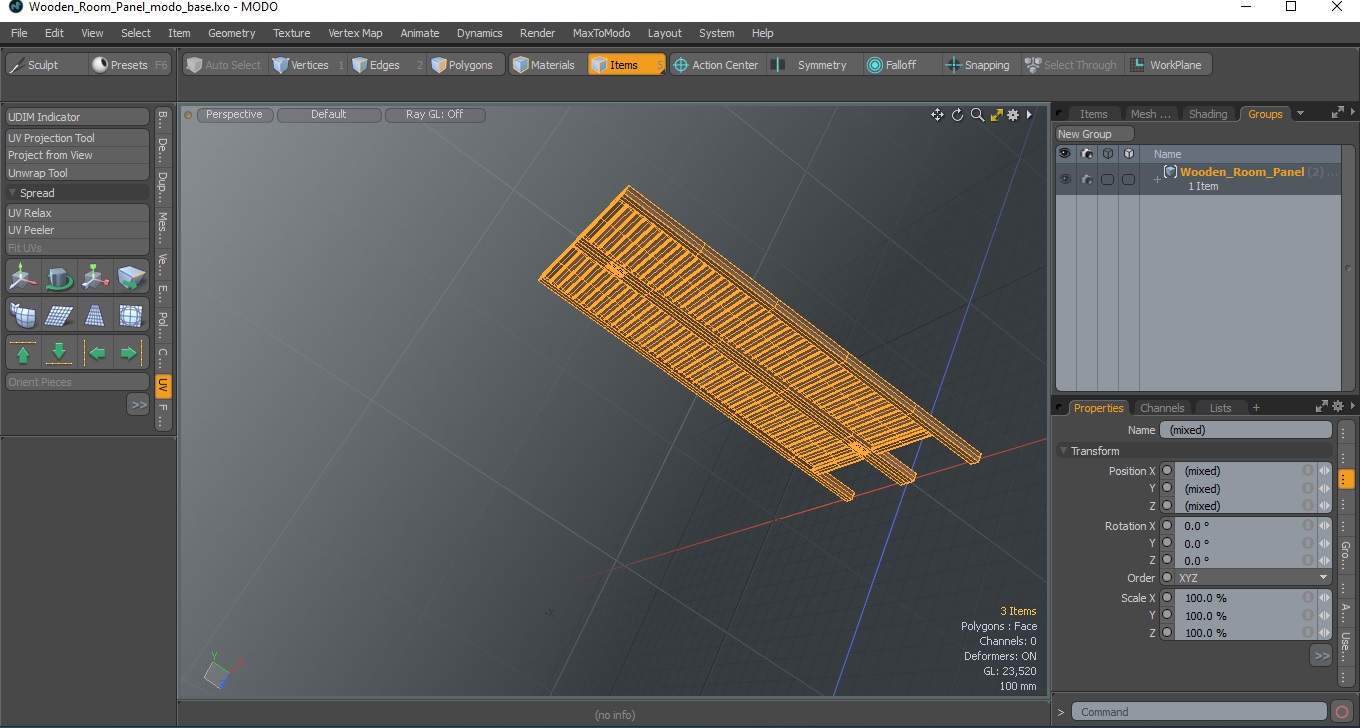Click the UDIM Indicator button
This screenshot has width=1360, height=728.
coord(77,117)
